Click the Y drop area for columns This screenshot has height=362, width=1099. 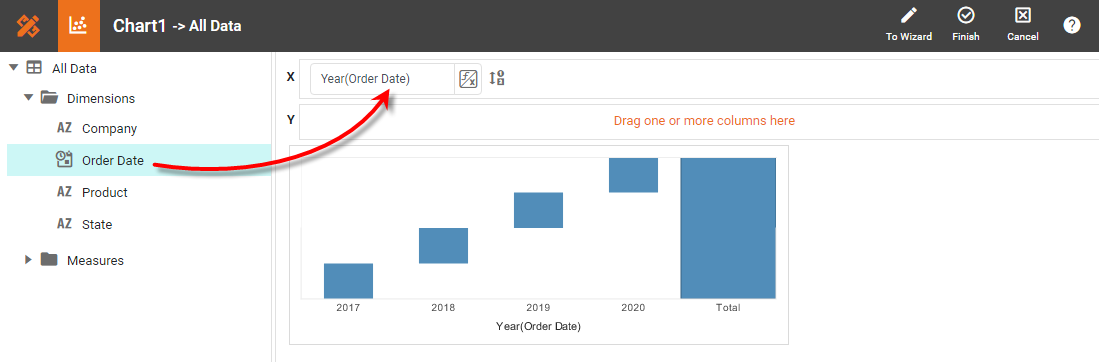704,121
